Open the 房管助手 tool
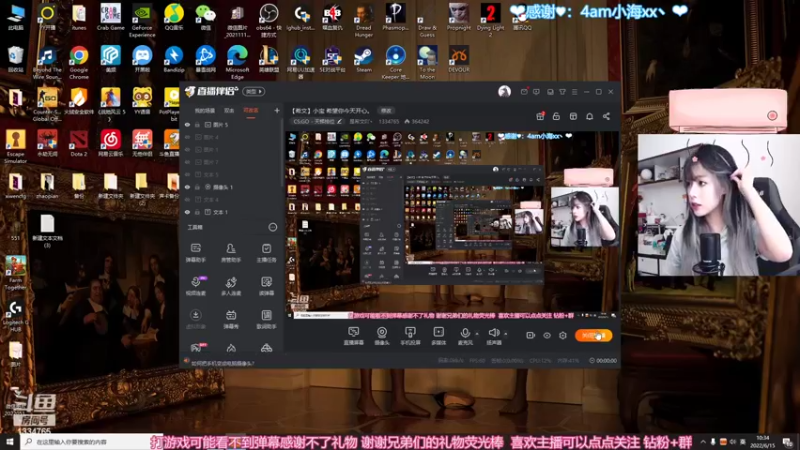The height and width of the screenshot is (450, 800). (x=231, y=253)
